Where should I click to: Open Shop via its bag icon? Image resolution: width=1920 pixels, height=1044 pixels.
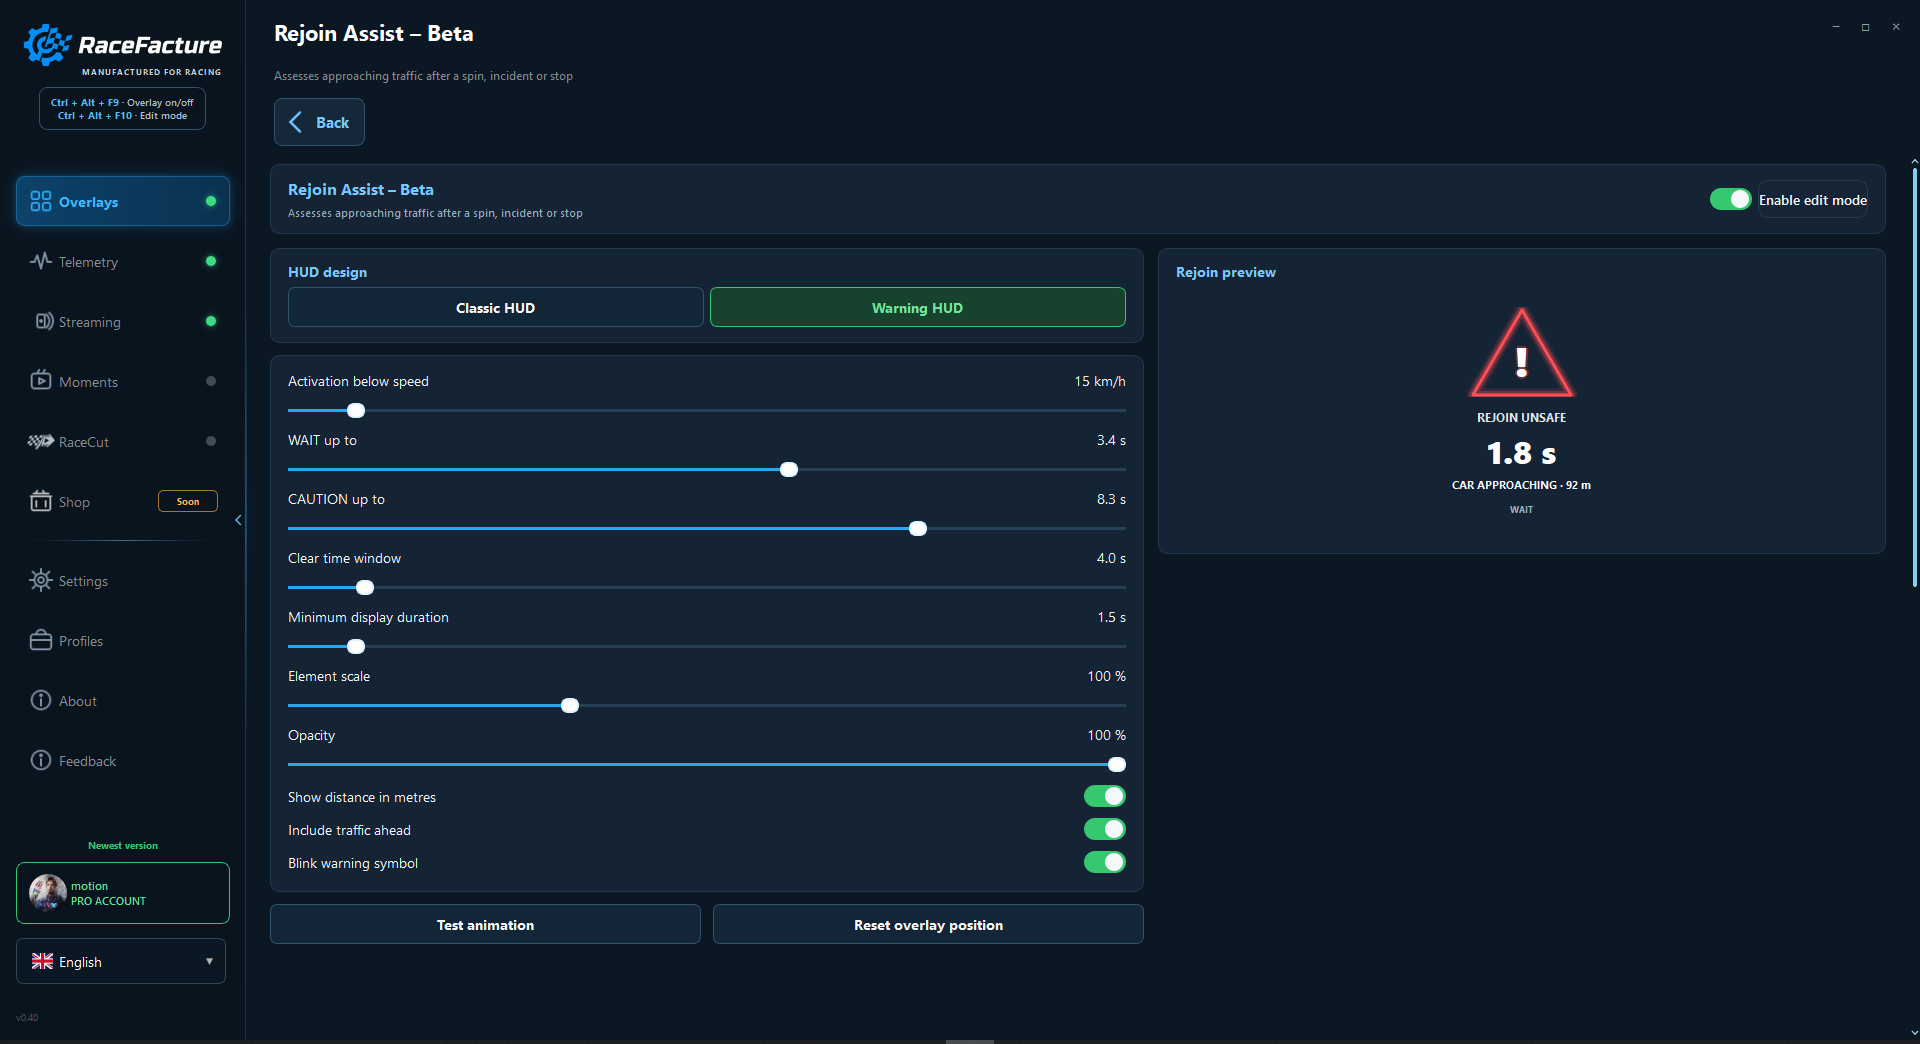[x=41, y=501]
